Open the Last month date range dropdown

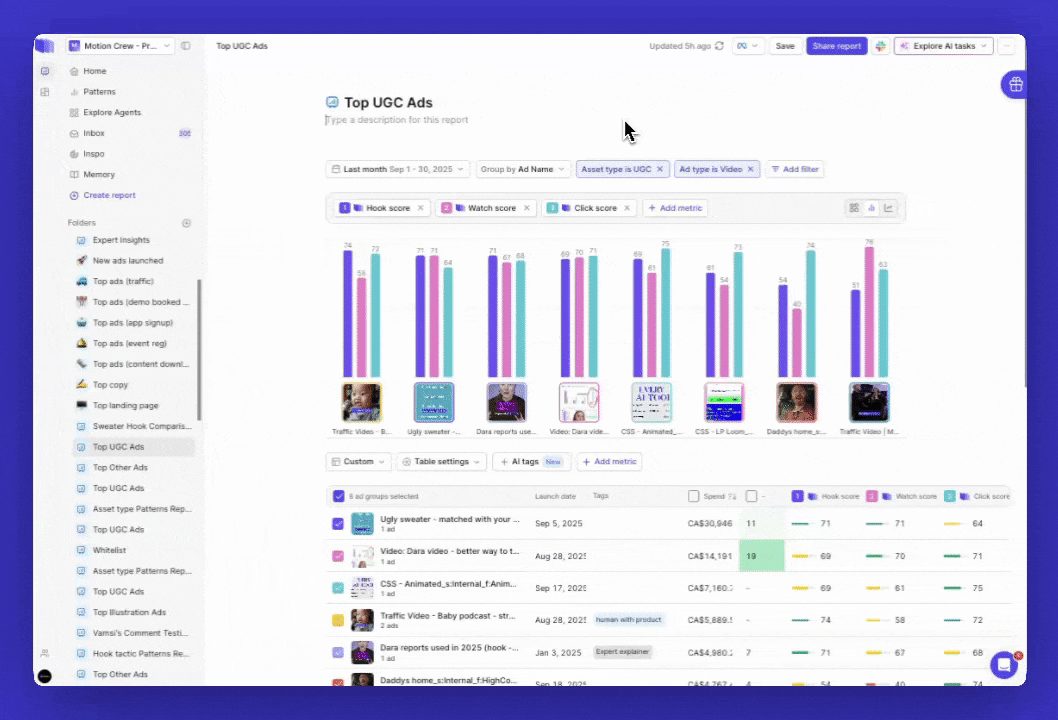tap(397, 170)
